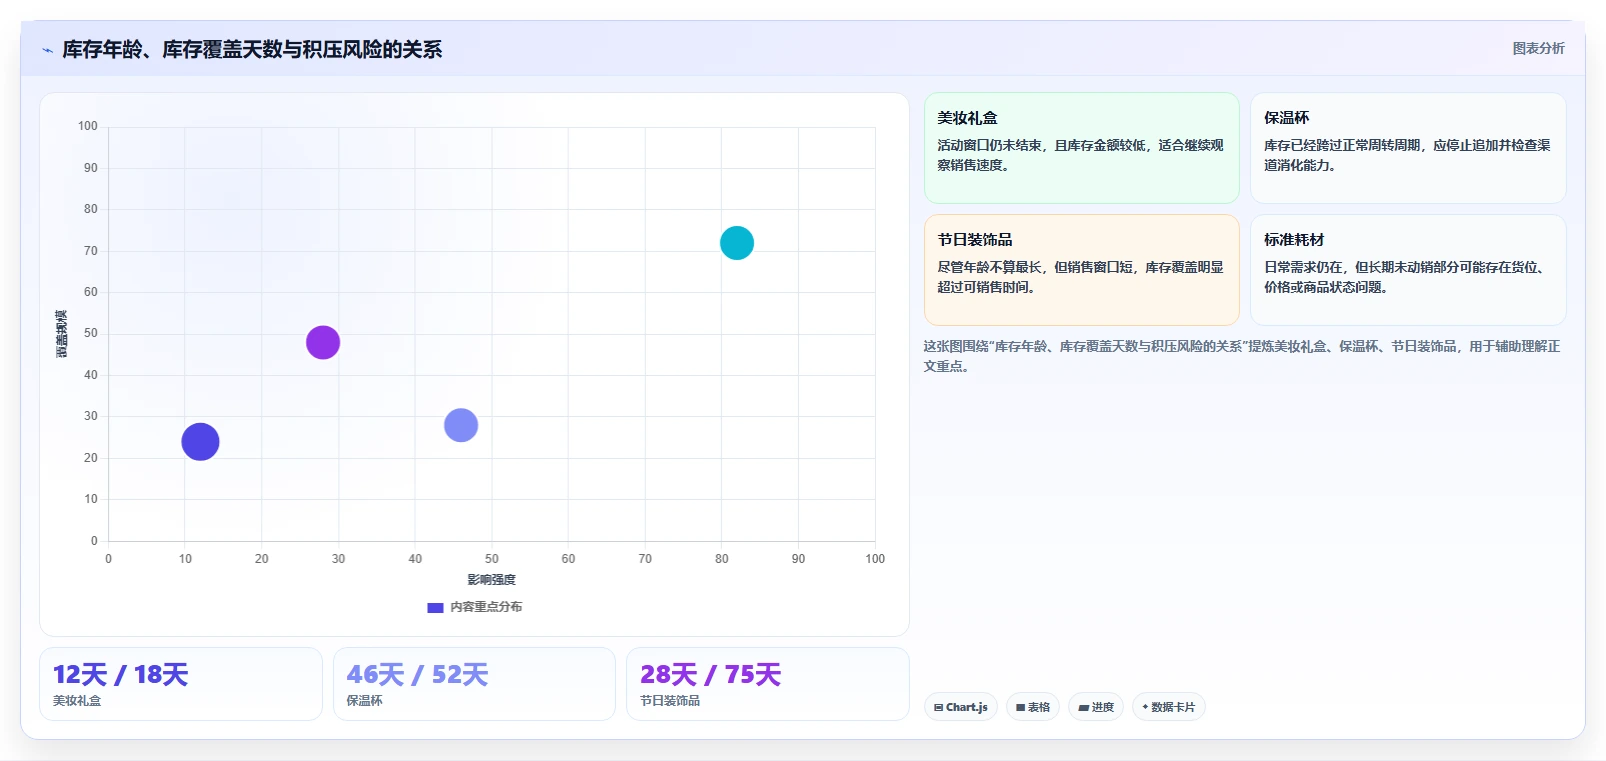Click the 影响强度 x-axis title

(x=491, y=580)
